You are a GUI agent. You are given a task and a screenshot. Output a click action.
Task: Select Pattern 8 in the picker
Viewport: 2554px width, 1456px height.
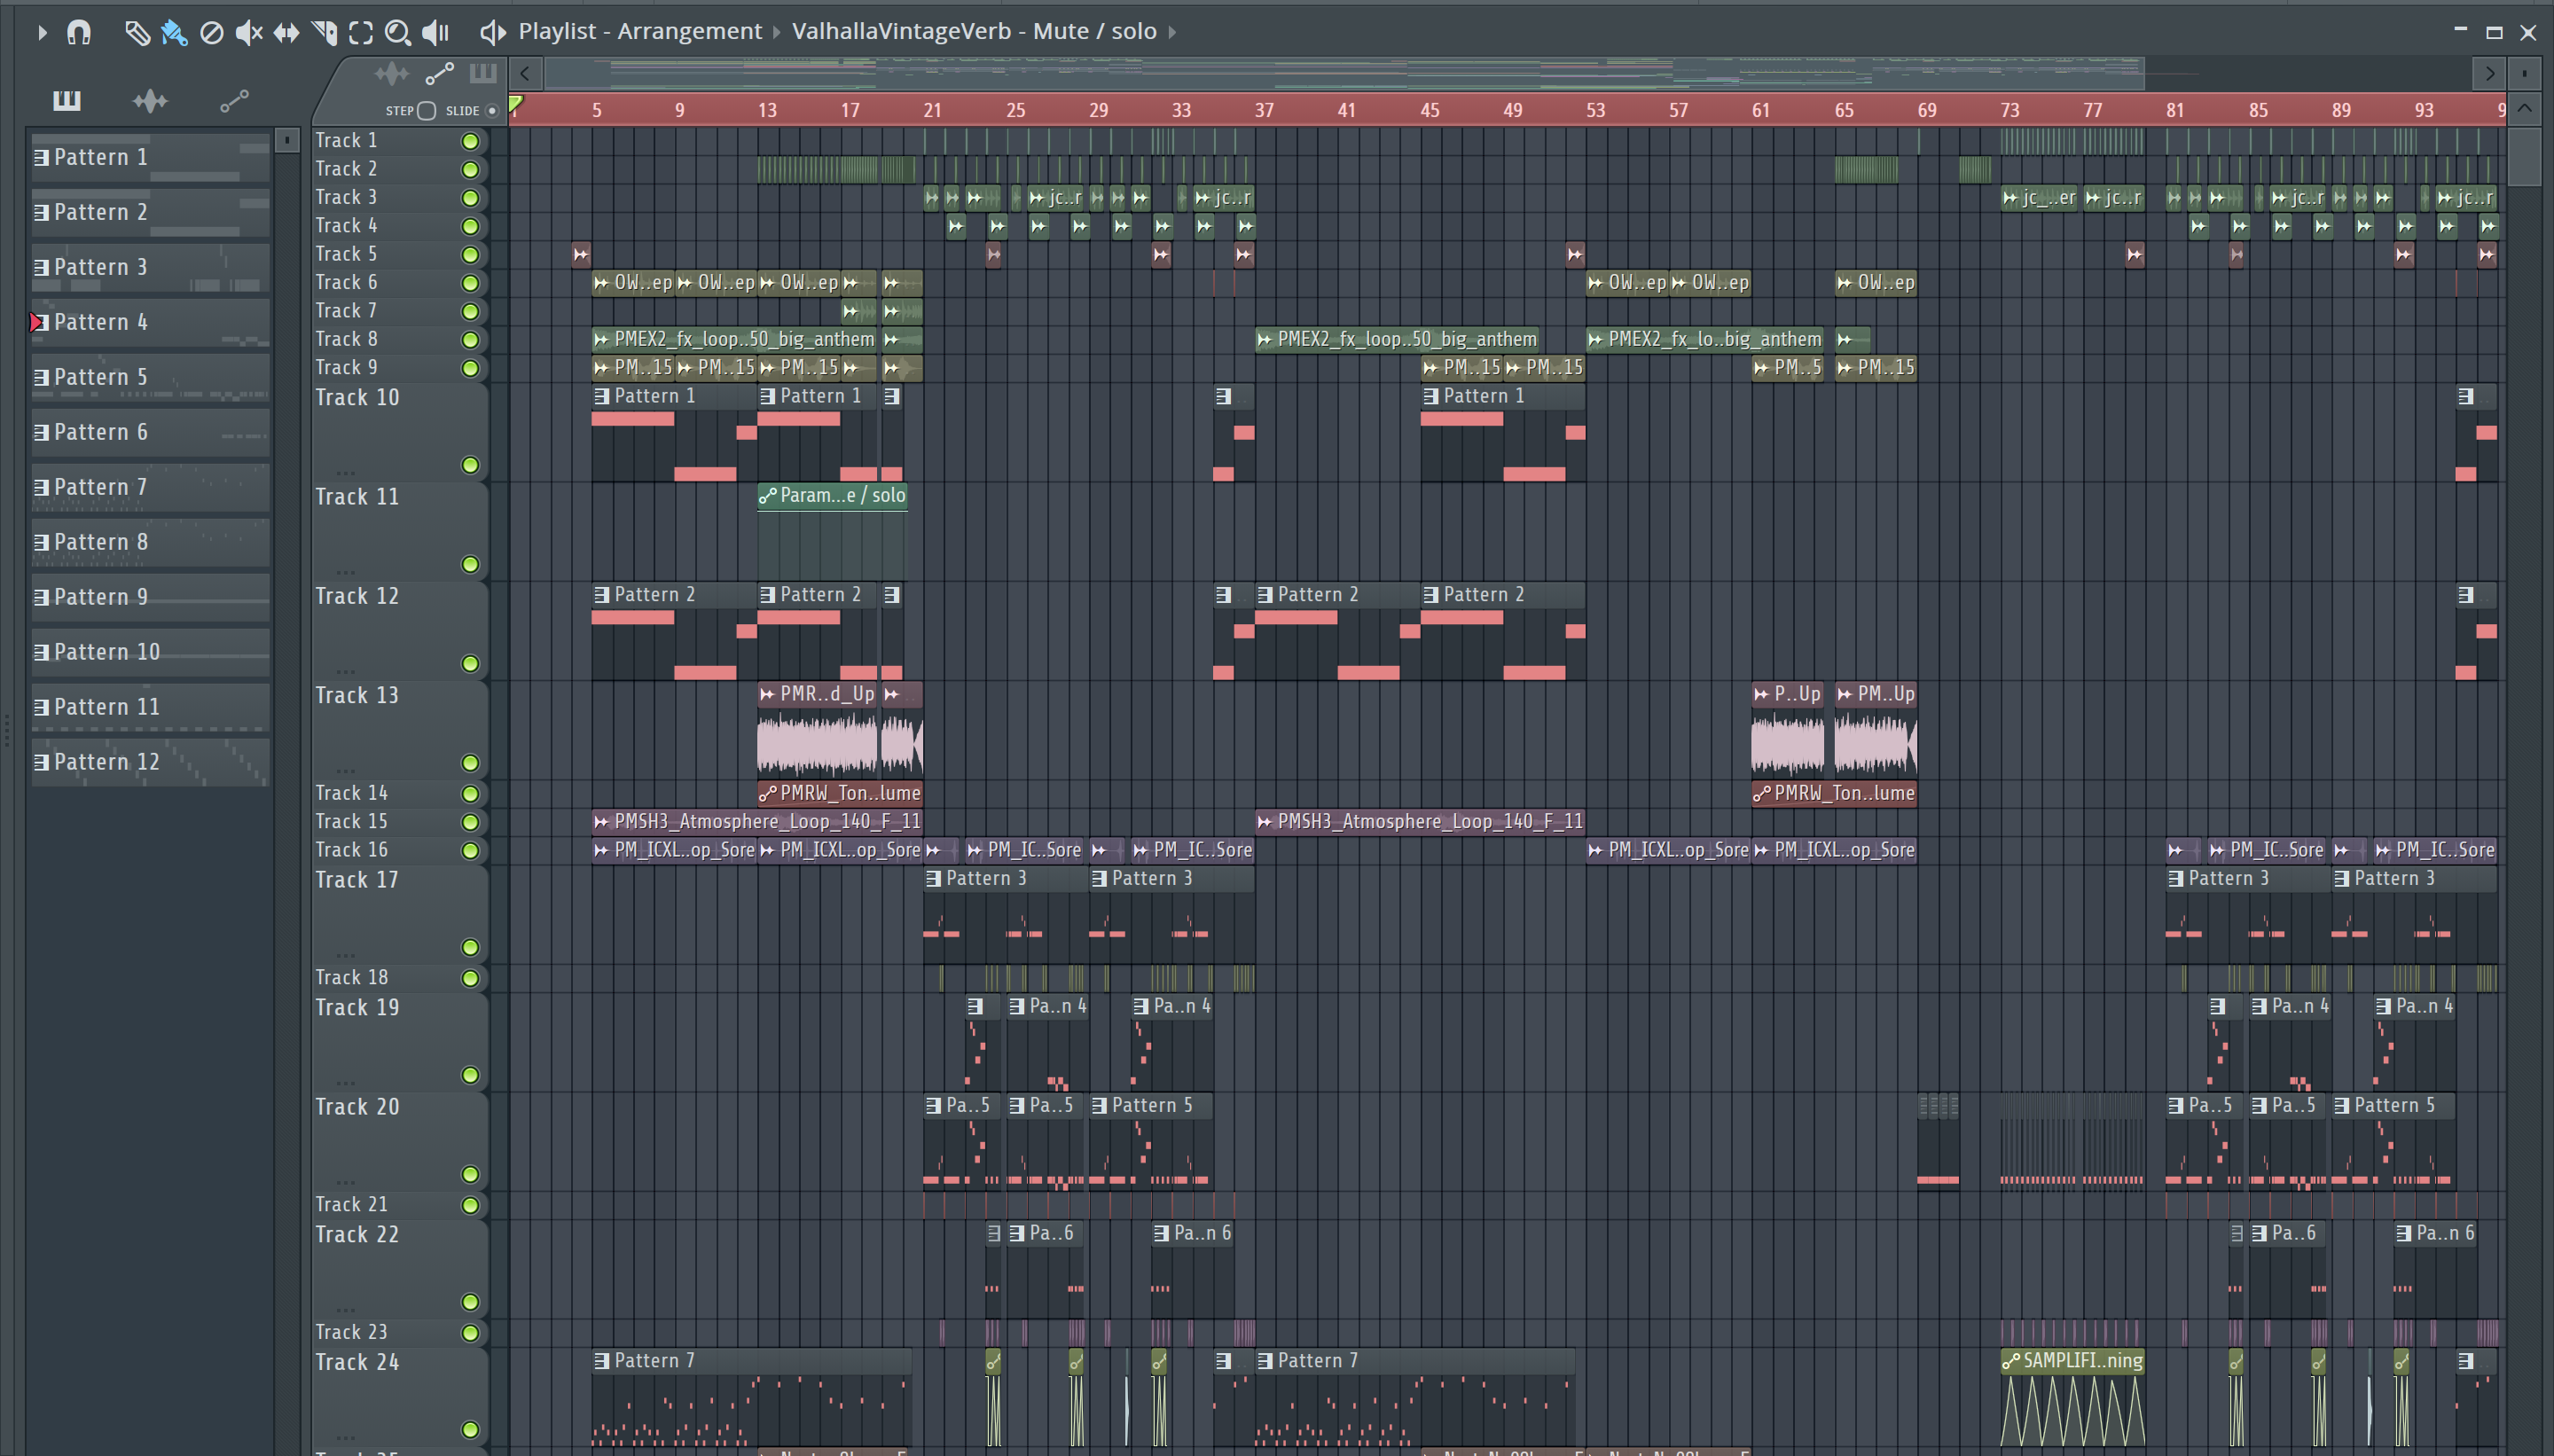click(150, 542)
